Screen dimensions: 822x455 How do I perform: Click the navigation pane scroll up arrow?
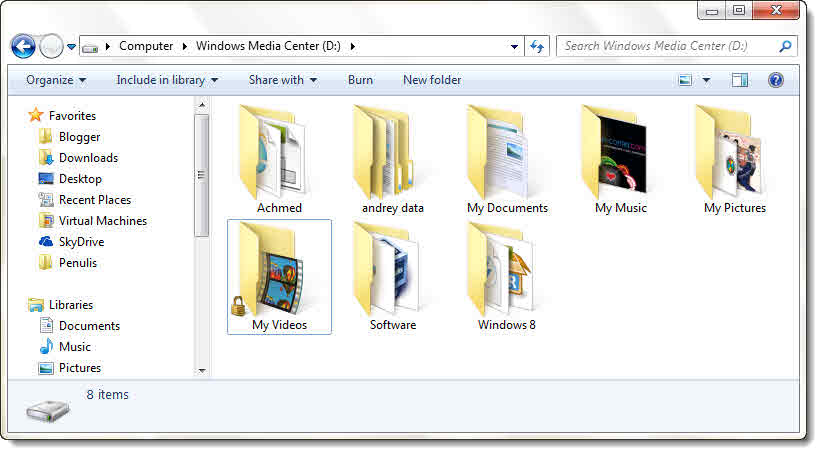pyautogui.click(x=202, y=105)
